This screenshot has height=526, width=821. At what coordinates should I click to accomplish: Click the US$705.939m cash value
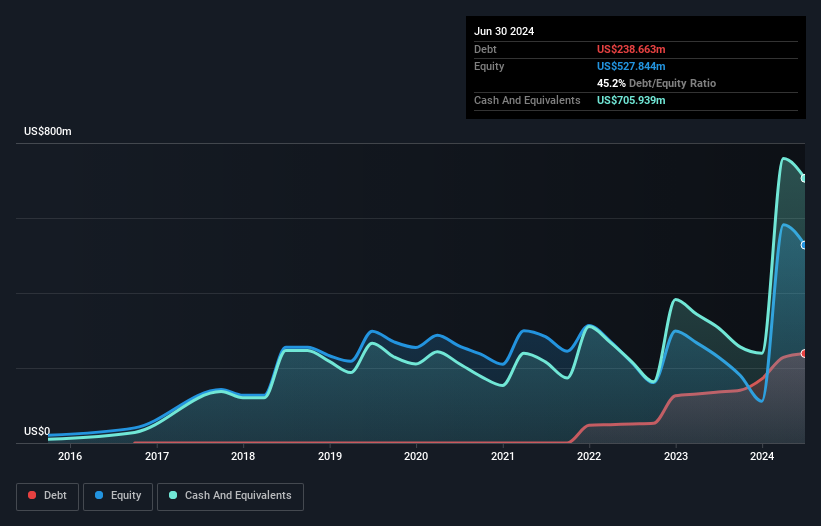coord(631,100)
